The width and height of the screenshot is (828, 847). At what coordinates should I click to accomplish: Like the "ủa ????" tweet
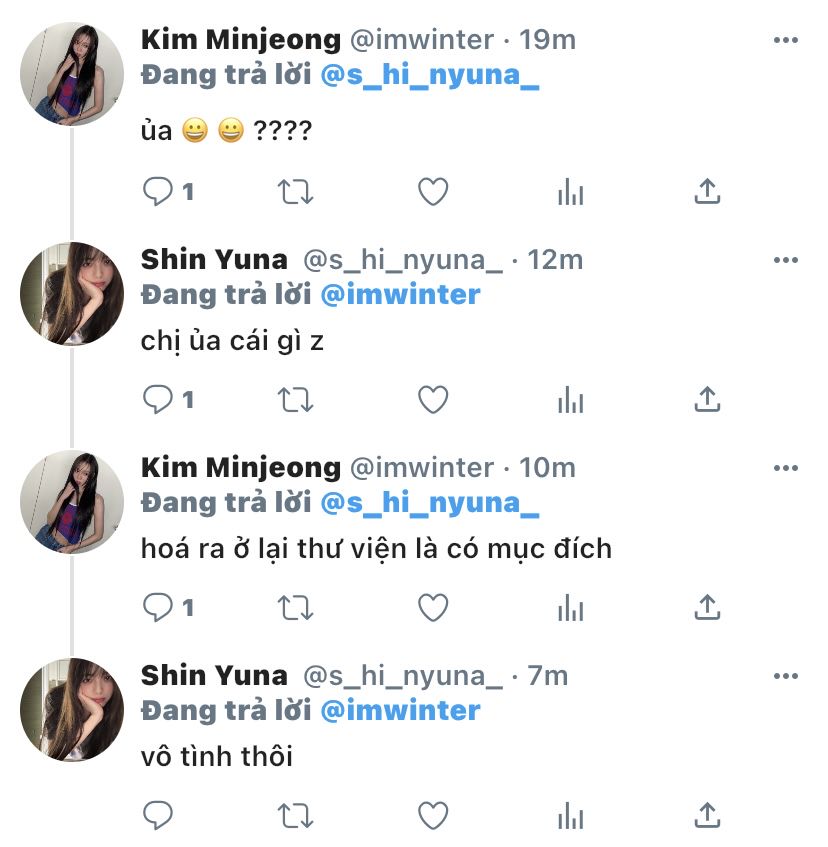tap(432, 192)
